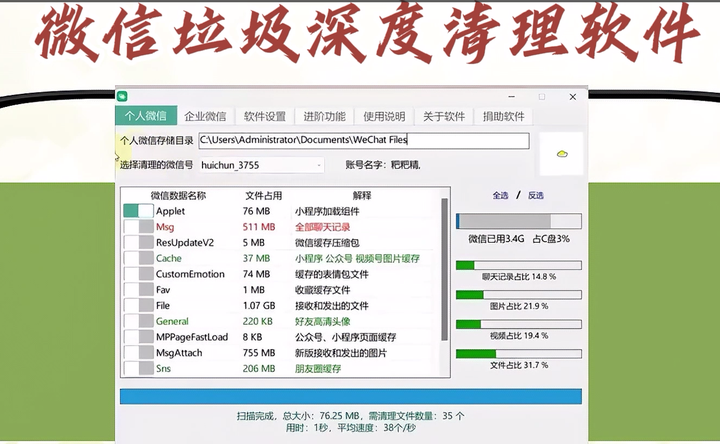720x444 pixels.
Task: Click the 朋友圈缓存 description
Action: coord(318,368)
